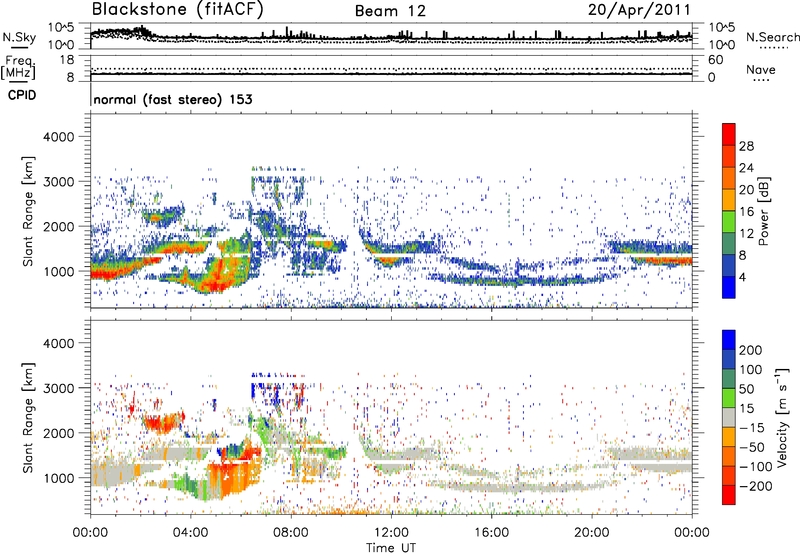Click the '16:00' time axis label
This screenshot has height=554, width=800.
[x=491, y=533]
